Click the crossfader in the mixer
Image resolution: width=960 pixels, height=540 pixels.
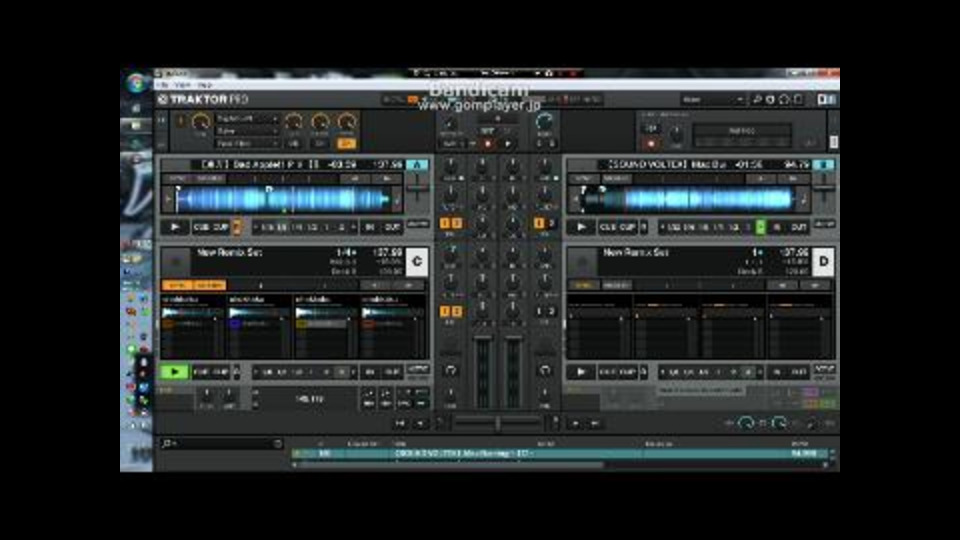tap(498, 422)
